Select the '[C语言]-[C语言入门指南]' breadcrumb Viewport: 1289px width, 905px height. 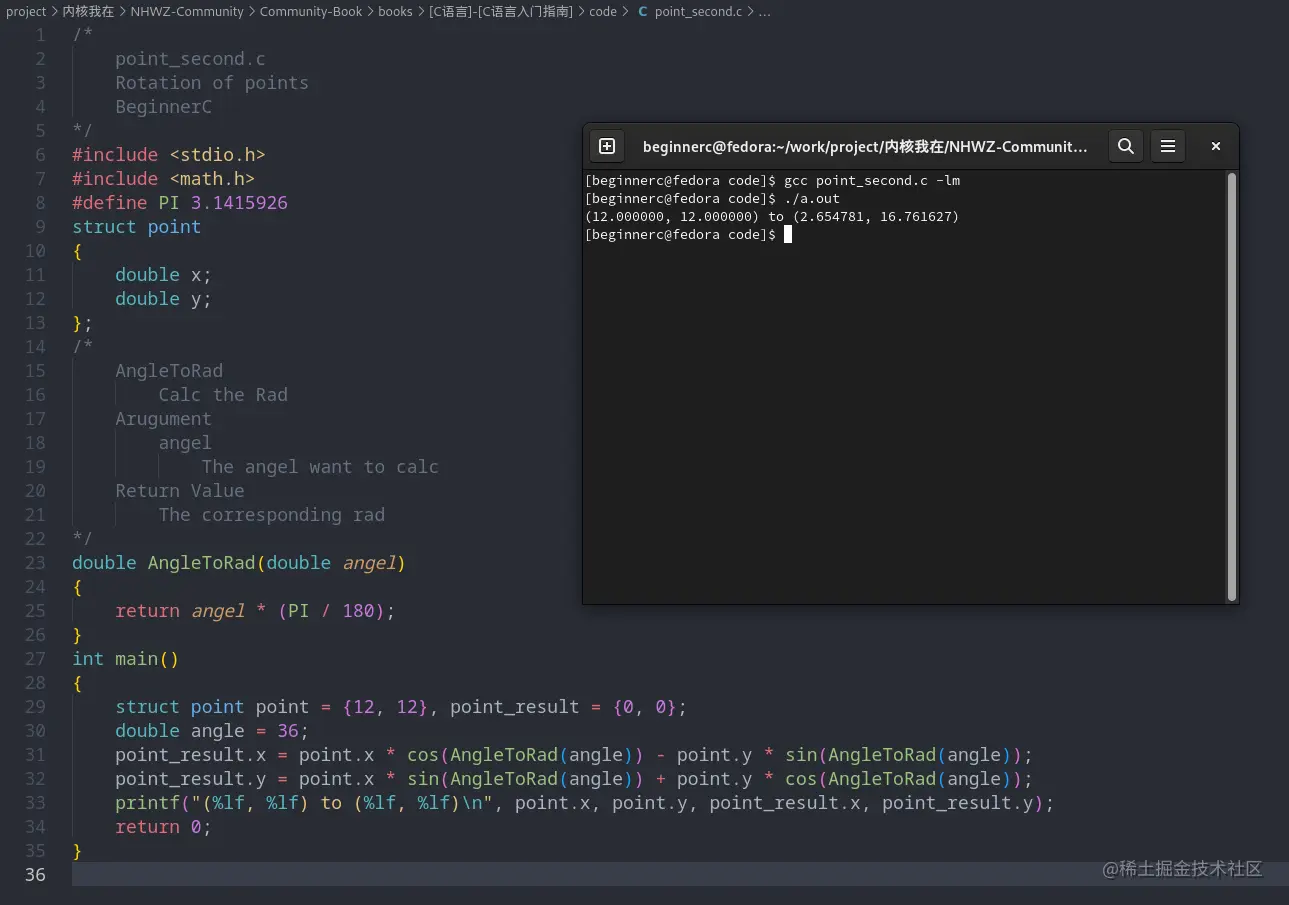tap(501, 11)
